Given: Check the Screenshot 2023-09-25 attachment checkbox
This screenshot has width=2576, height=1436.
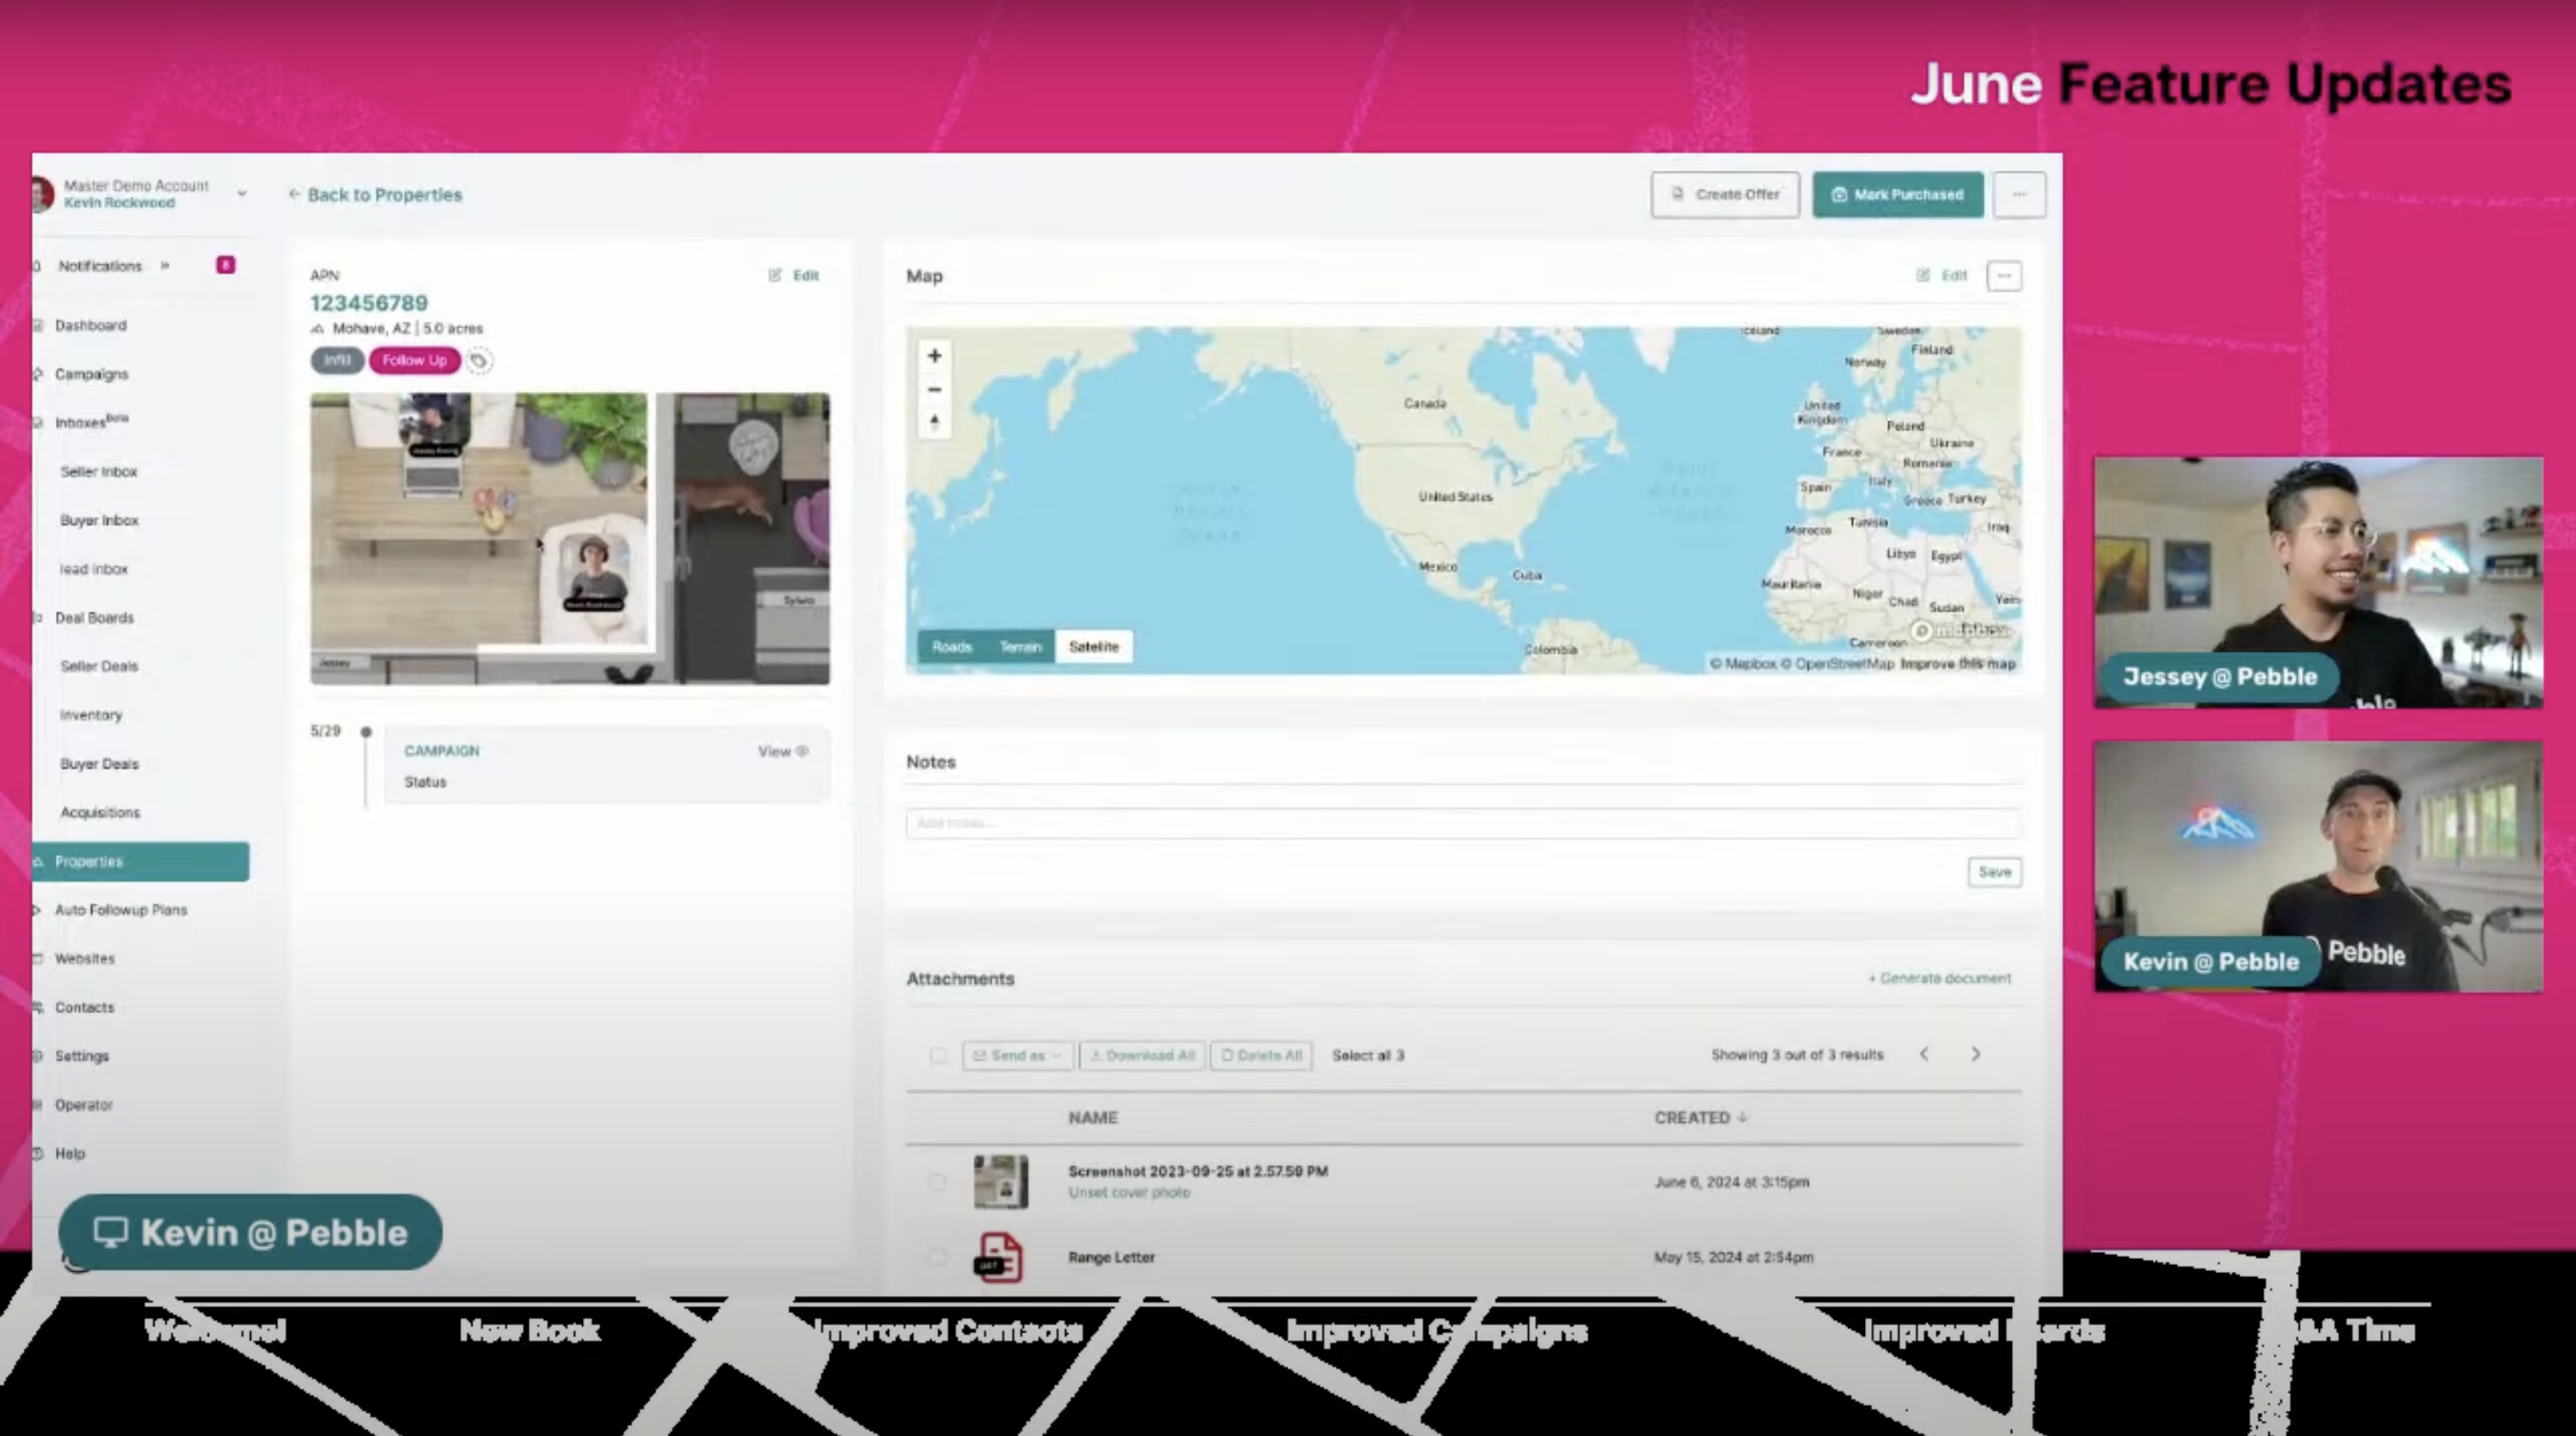Looking at the screenshot, I should click(937, 1182).
